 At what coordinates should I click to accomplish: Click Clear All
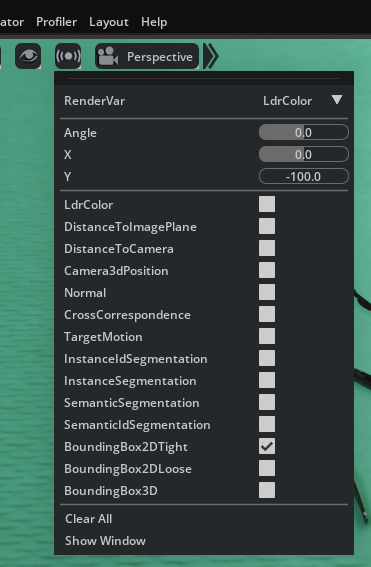[89, 519]
